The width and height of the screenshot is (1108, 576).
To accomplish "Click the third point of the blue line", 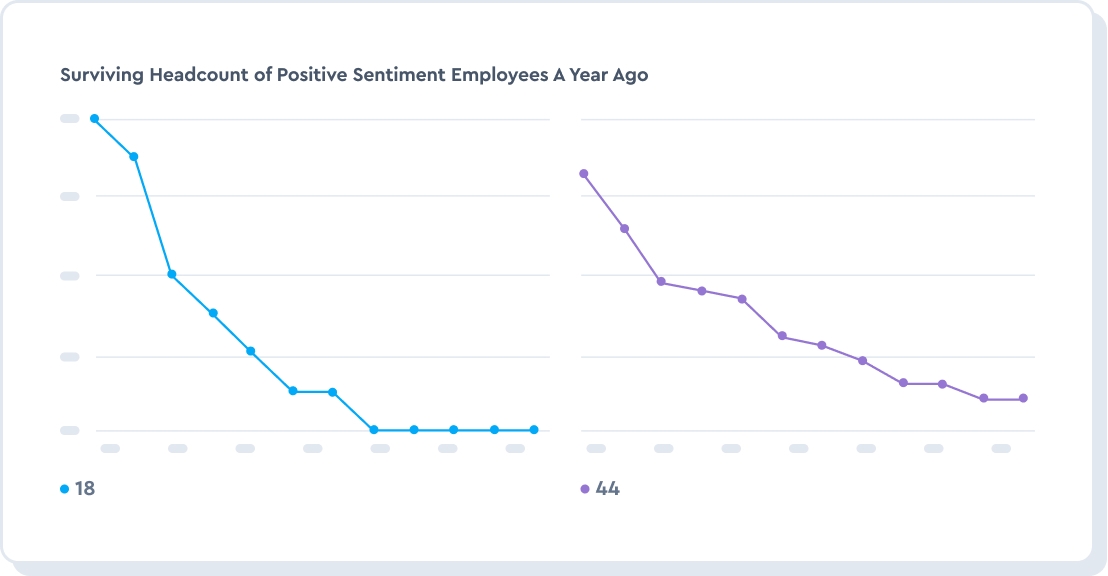I will [171, 274].
